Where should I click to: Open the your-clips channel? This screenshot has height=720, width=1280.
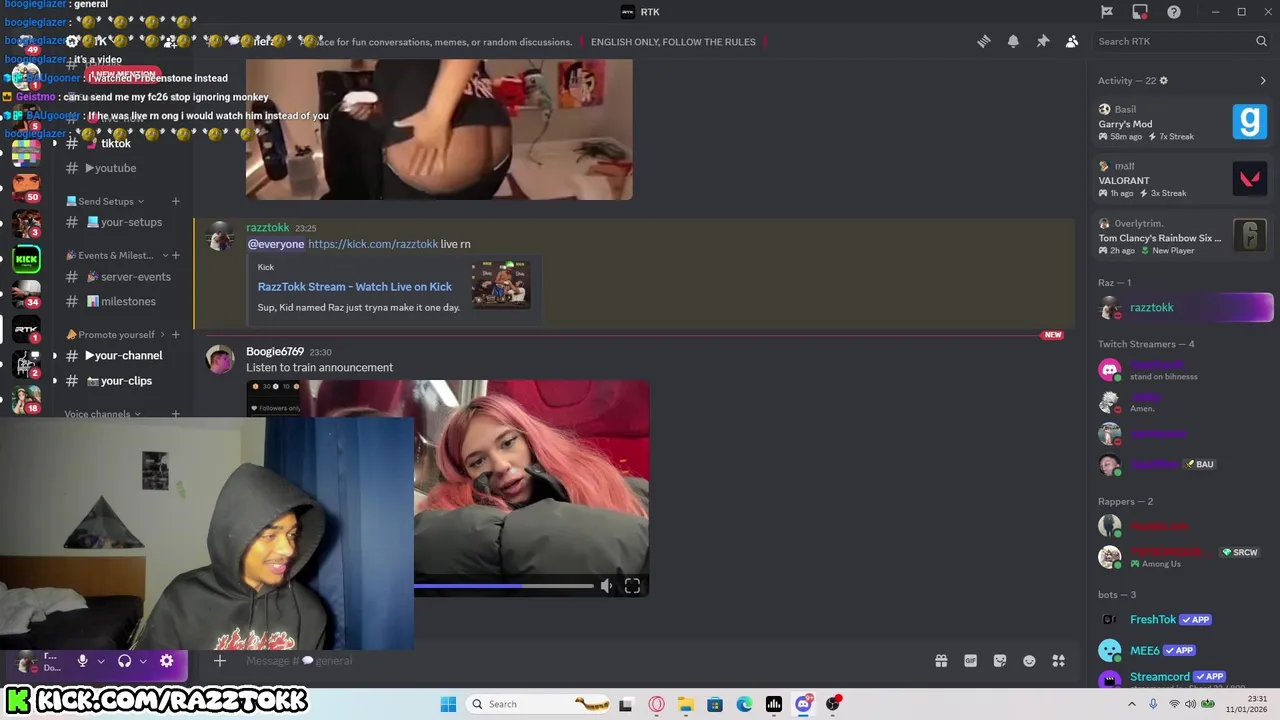(x=120, y=381)
